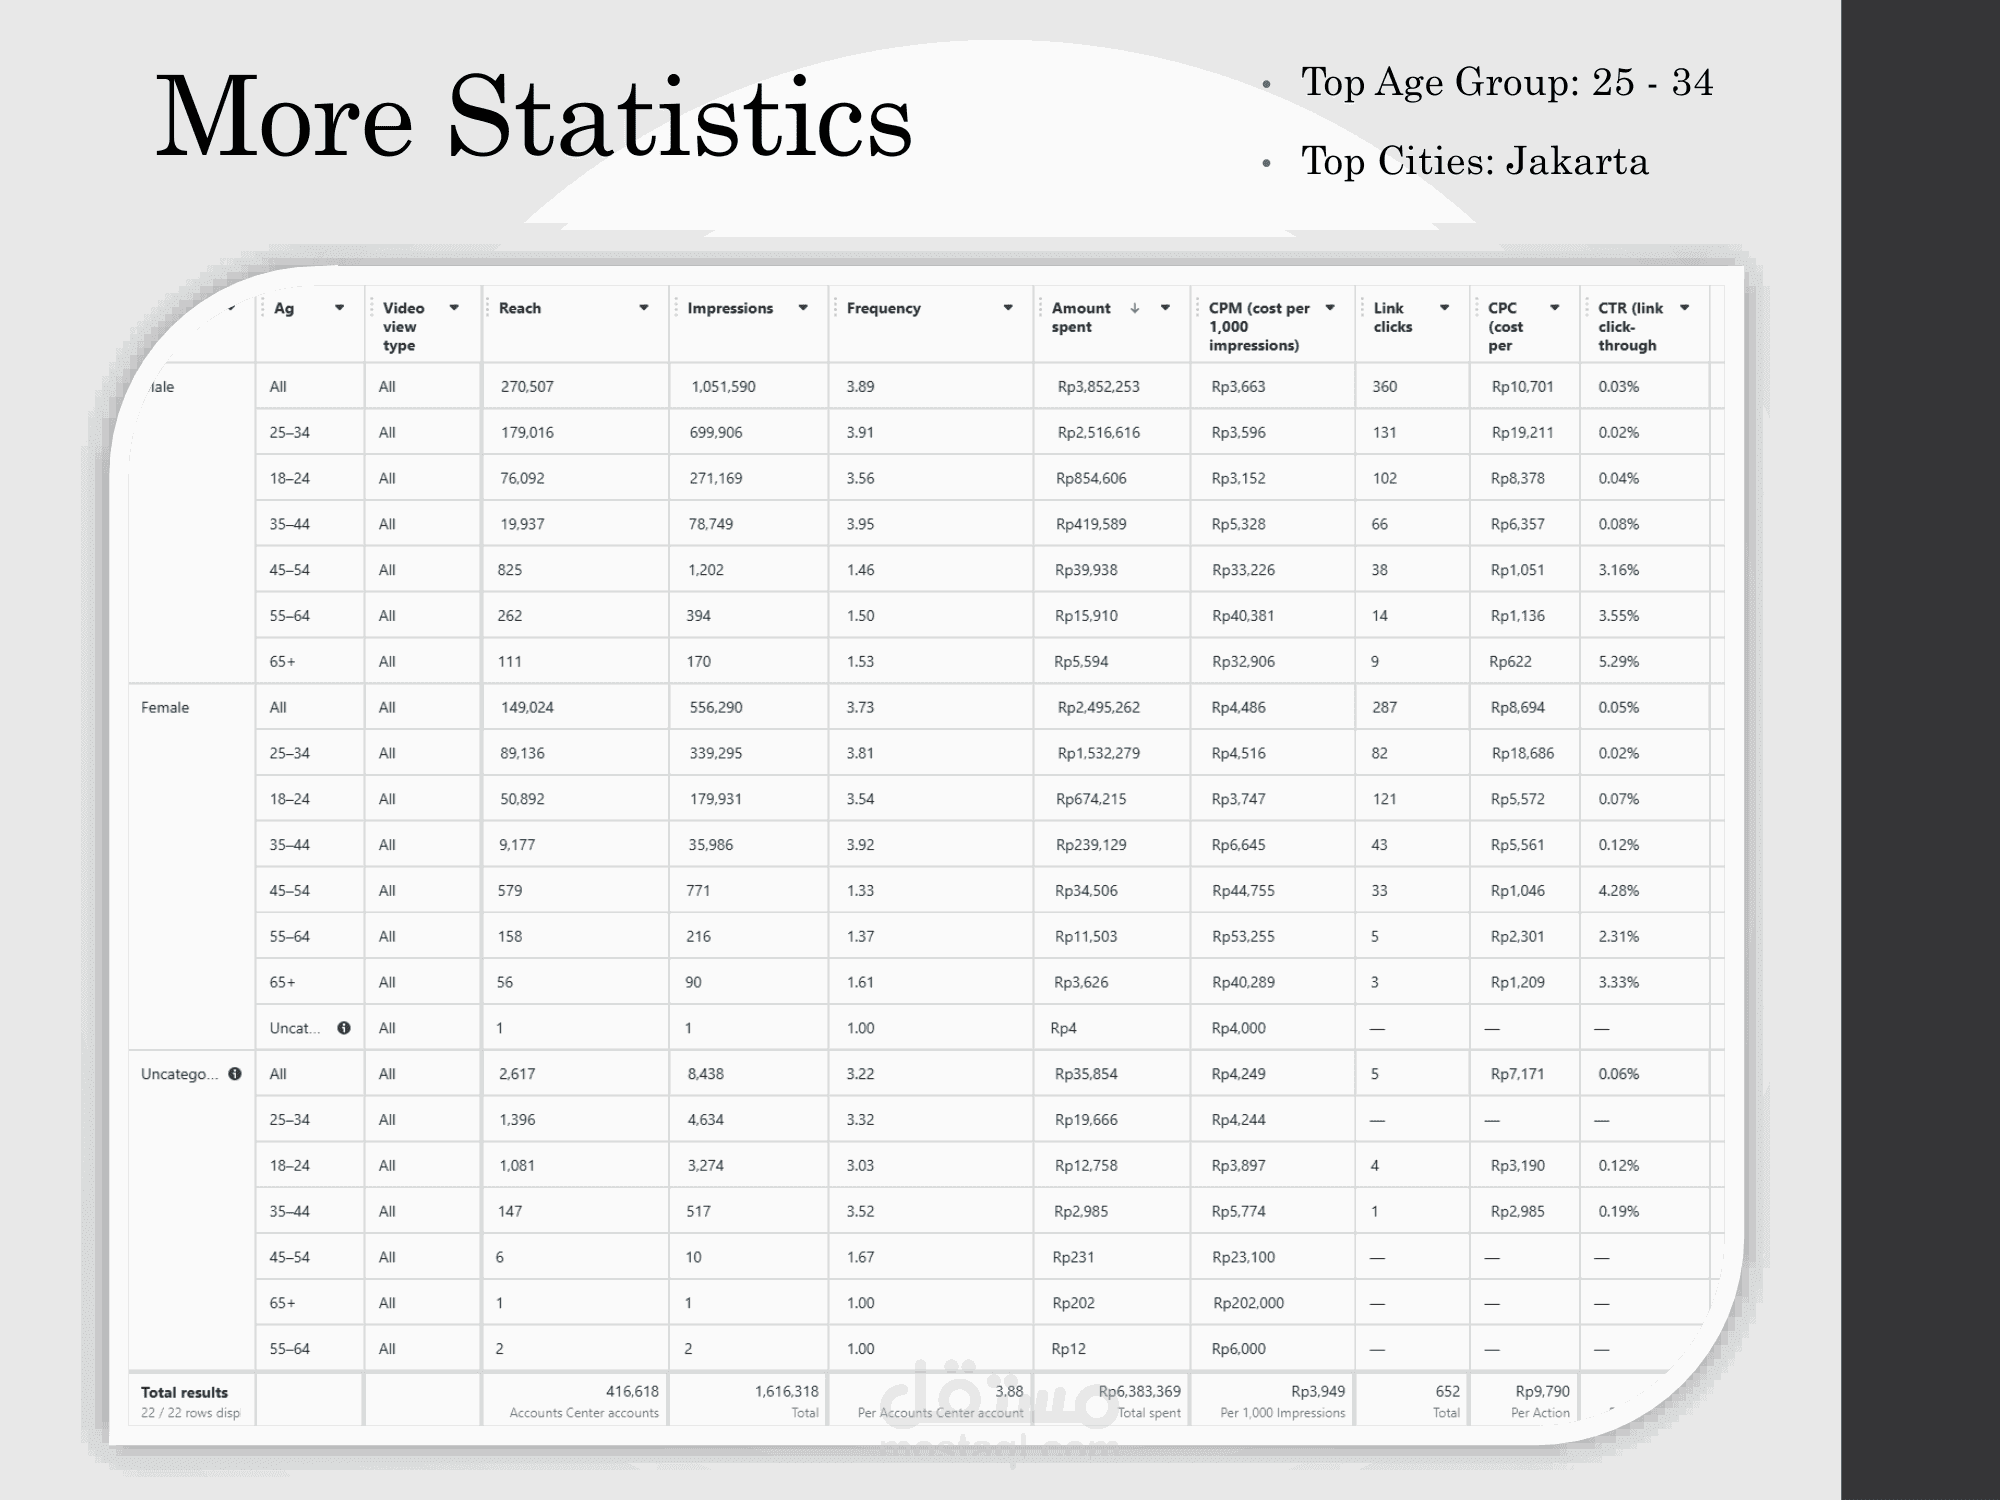Open the Reach column dropdown arrow
The image size is (2000, 1500).
pyautogui.click(x=644, y=308)
